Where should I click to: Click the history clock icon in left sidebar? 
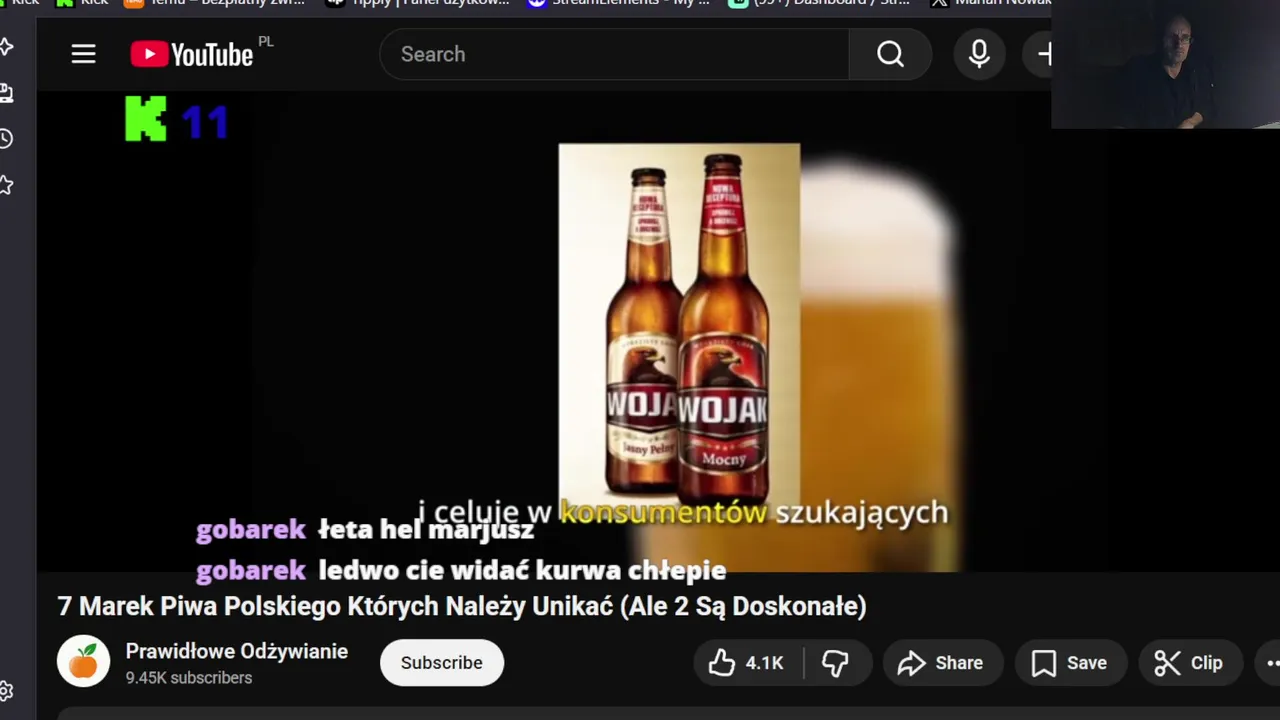click(x=6, y=138)
